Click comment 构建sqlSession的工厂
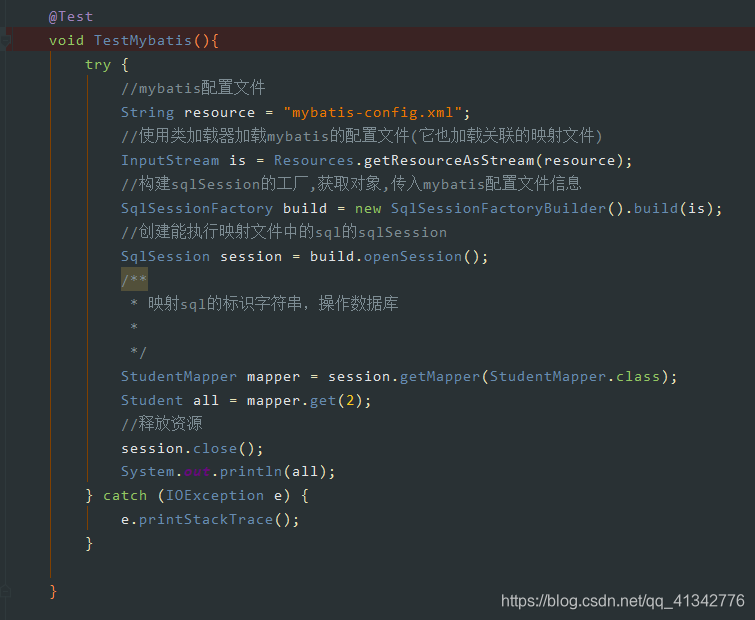Image resolution: width=755 pixels, height=620 pixels. (x=351, y=184)
